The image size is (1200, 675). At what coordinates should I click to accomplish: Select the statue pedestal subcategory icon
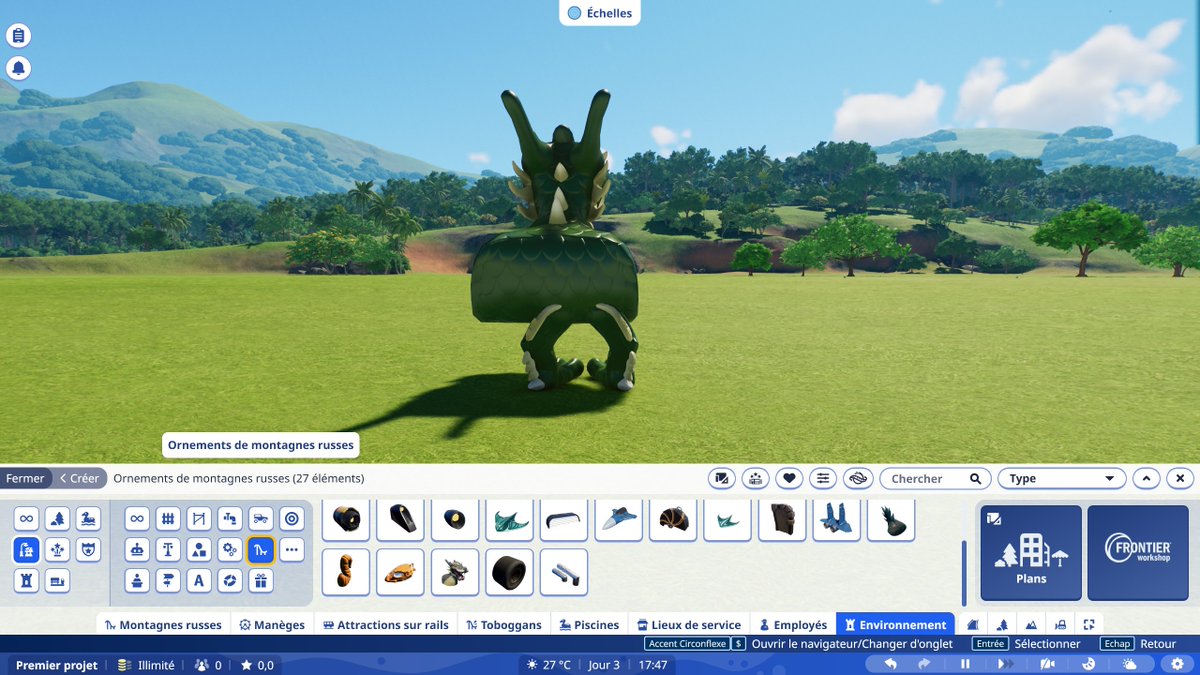(x=137, y=580)
